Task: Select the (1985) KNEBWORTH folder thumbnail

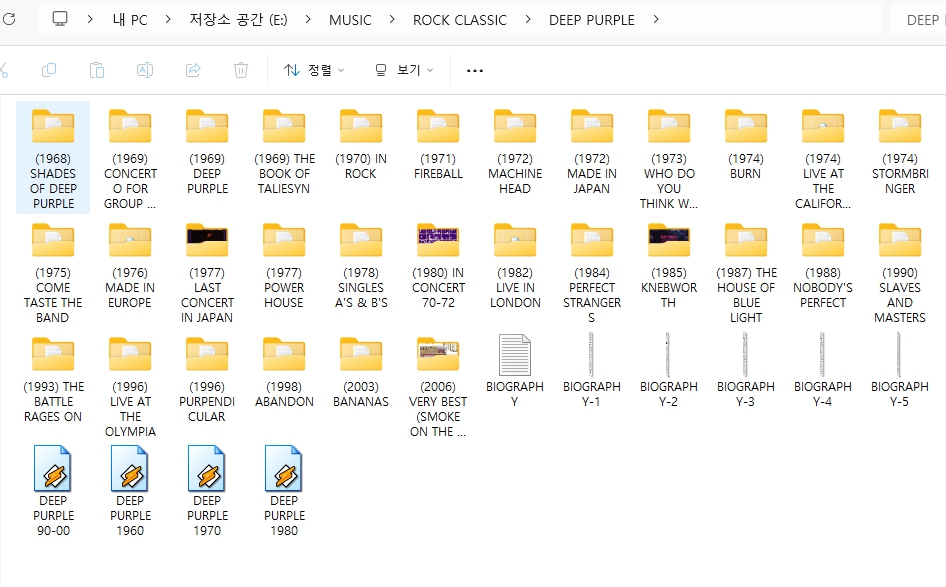Action: coord(669,242)
